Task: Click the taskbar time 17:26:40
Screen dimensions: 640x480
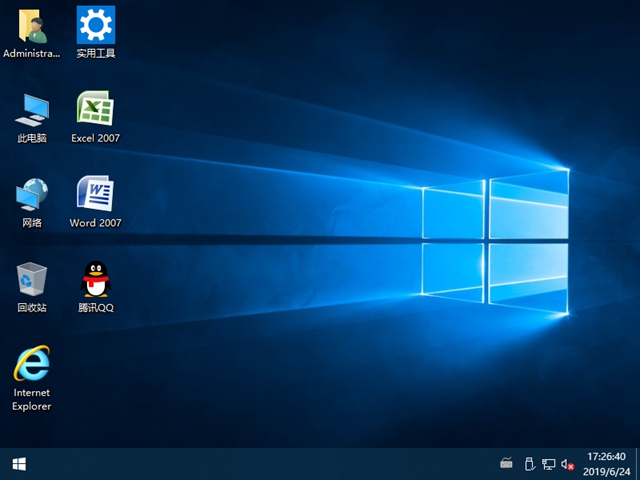Action: click(x=608, y=457)
